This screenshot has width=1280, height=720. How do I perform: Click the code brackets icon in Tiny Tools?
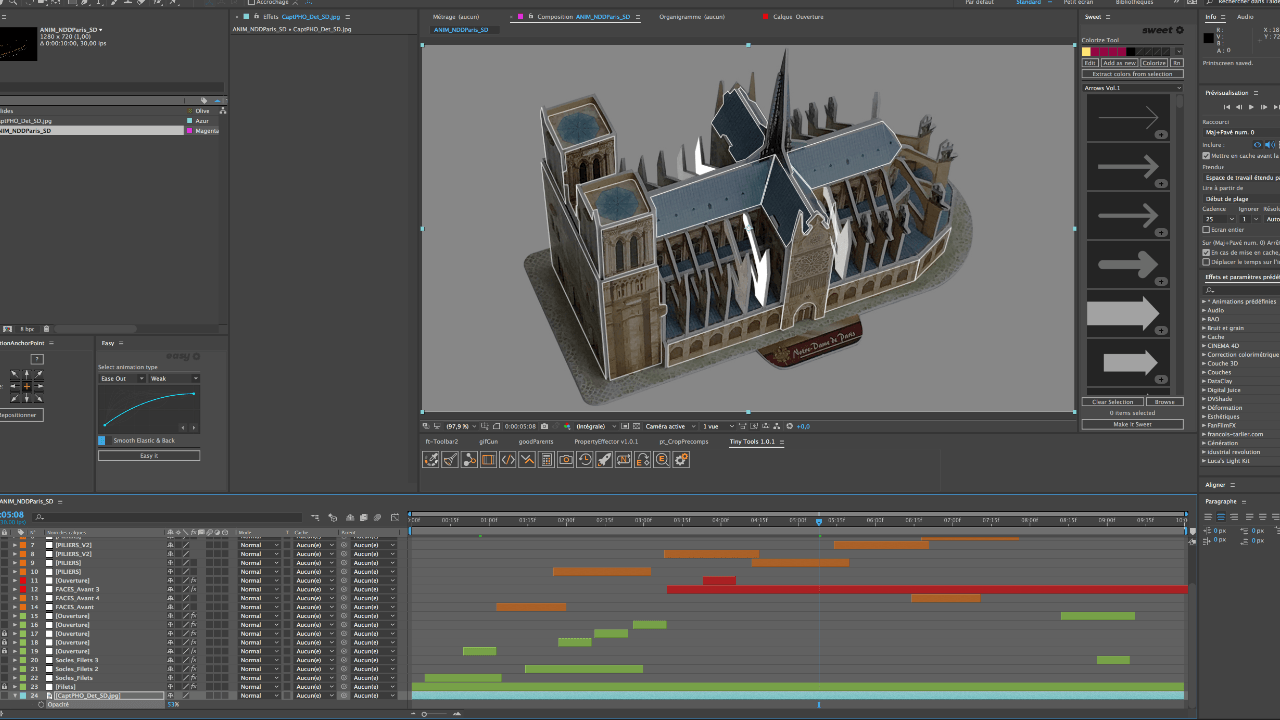(x=508, y=459)
